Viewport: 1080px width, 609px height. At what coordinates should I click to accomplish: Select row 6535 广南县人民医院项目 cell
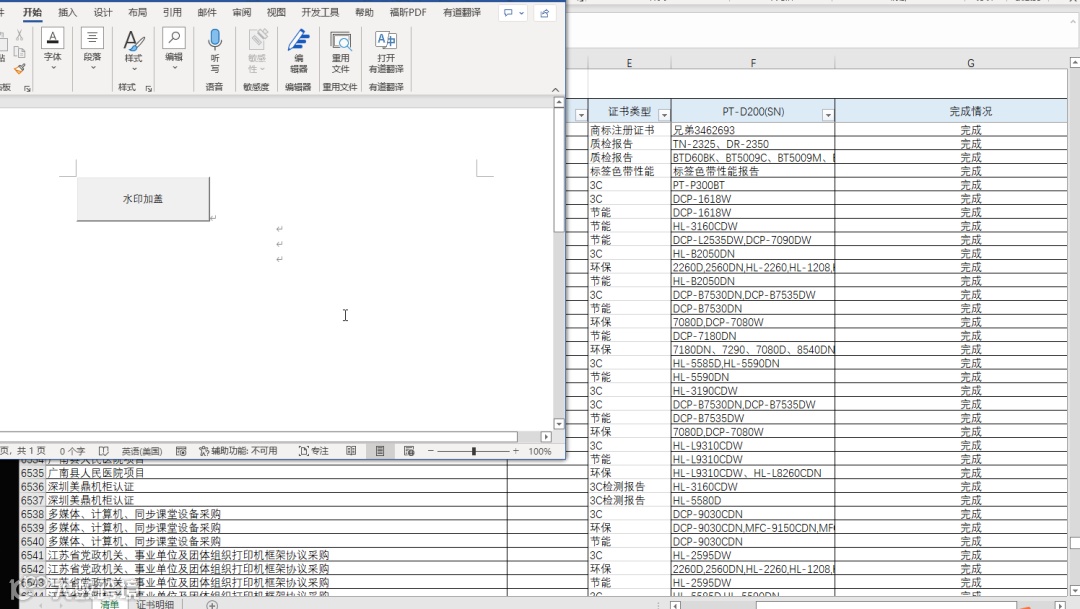tap(276, 473)
